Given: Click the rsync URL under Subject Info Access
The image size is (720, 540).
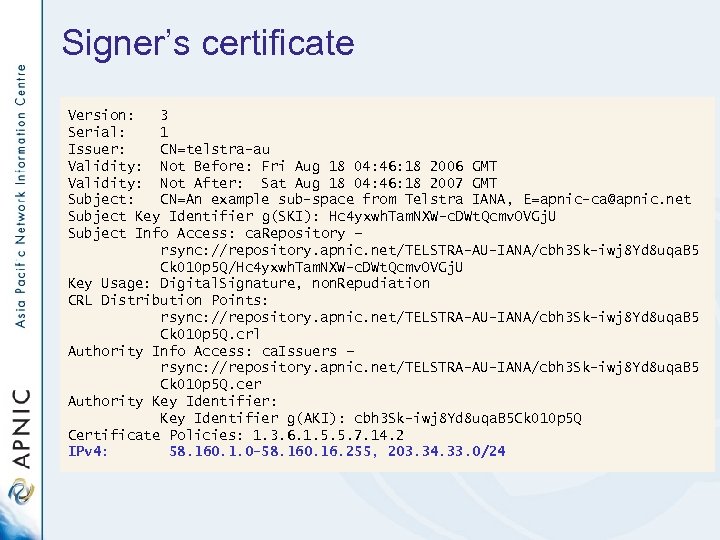Looking at the screenshot, I should tap(429, 250).
